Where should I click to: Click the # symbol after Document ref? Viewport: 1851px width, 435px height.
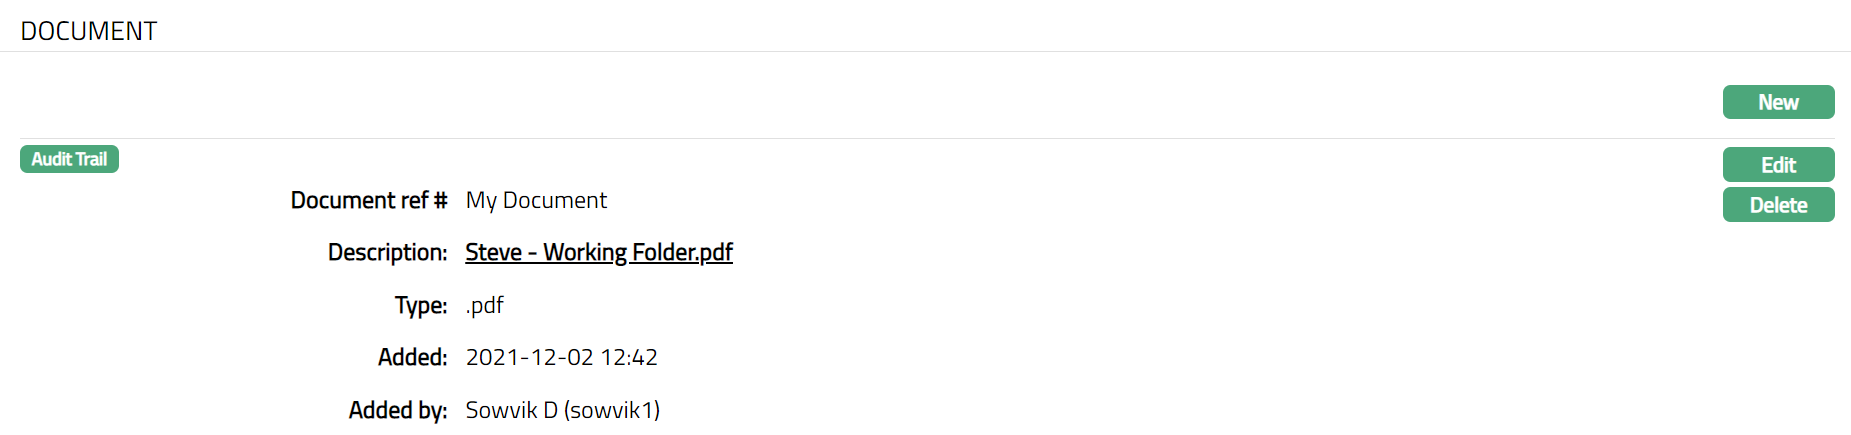pos(440,200)
